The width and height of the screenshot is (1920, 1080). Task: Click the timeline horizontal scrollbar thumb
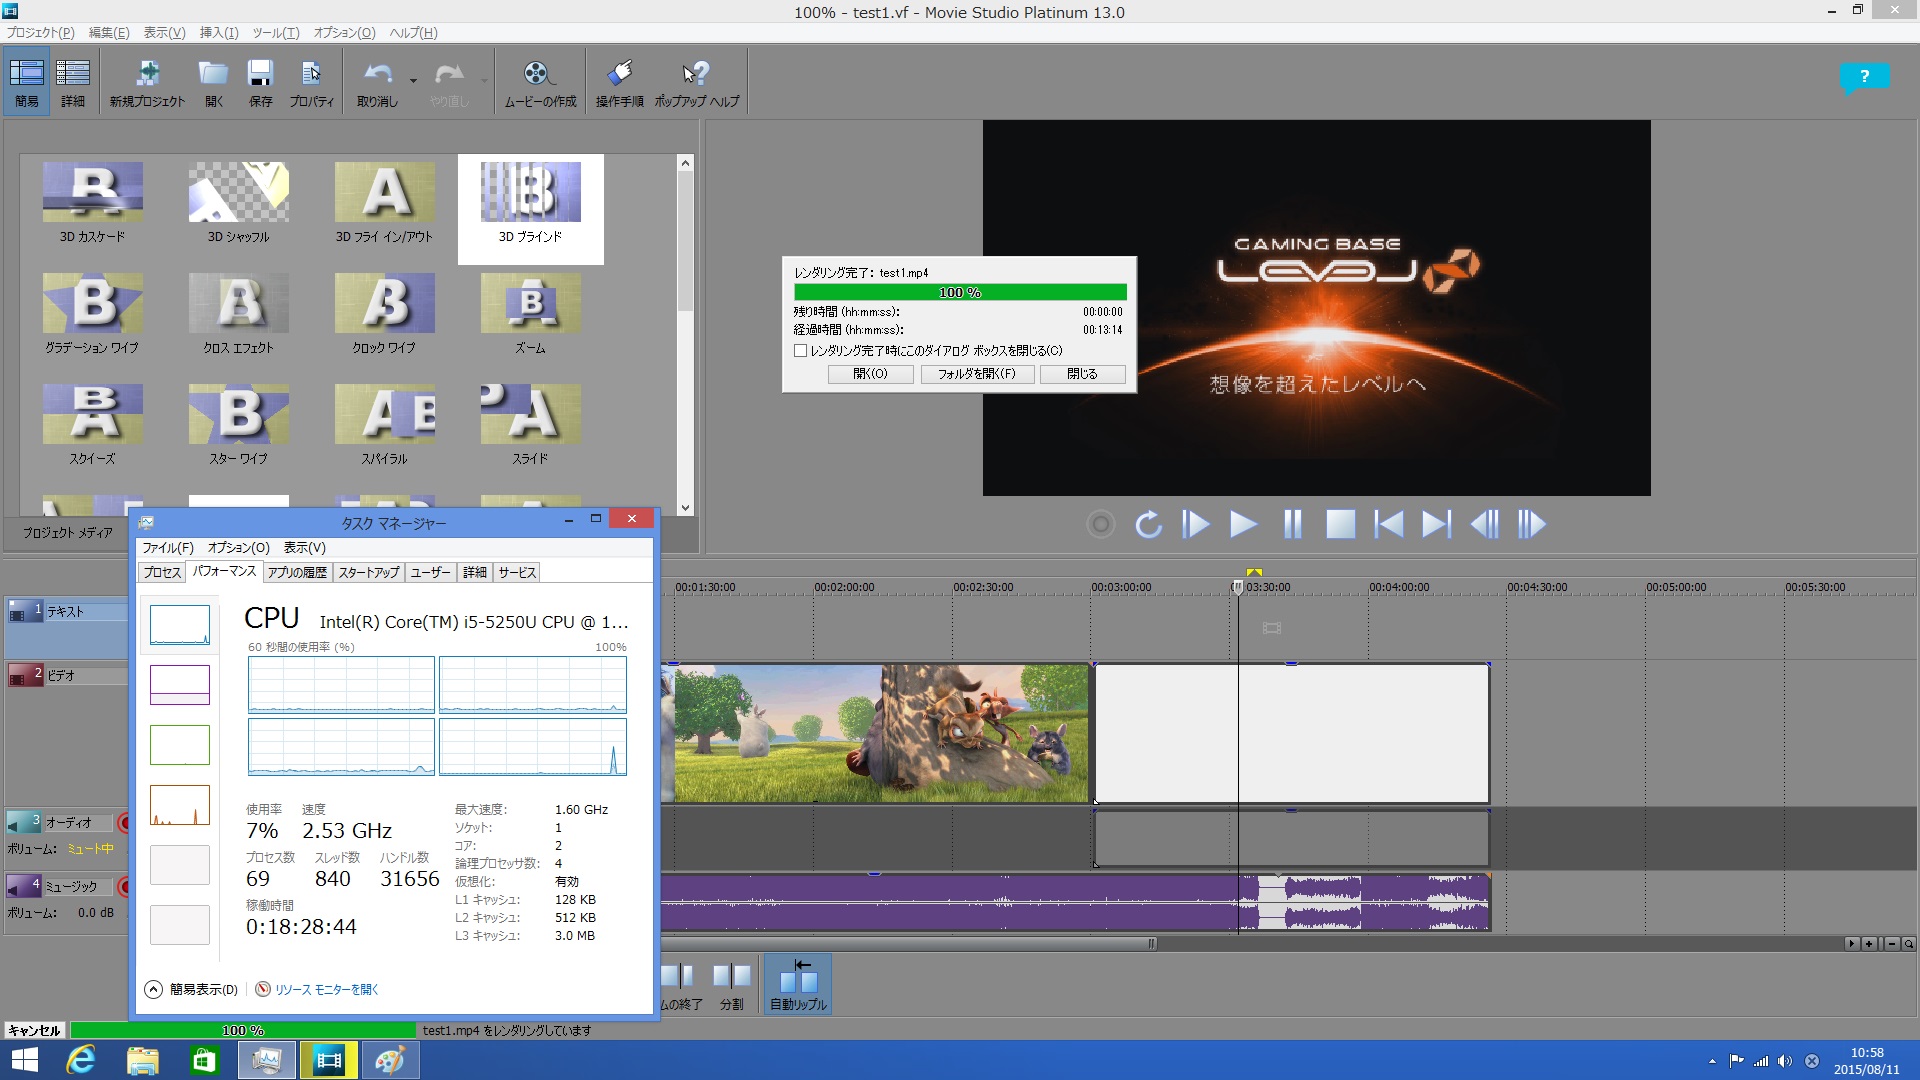[908, 943]
